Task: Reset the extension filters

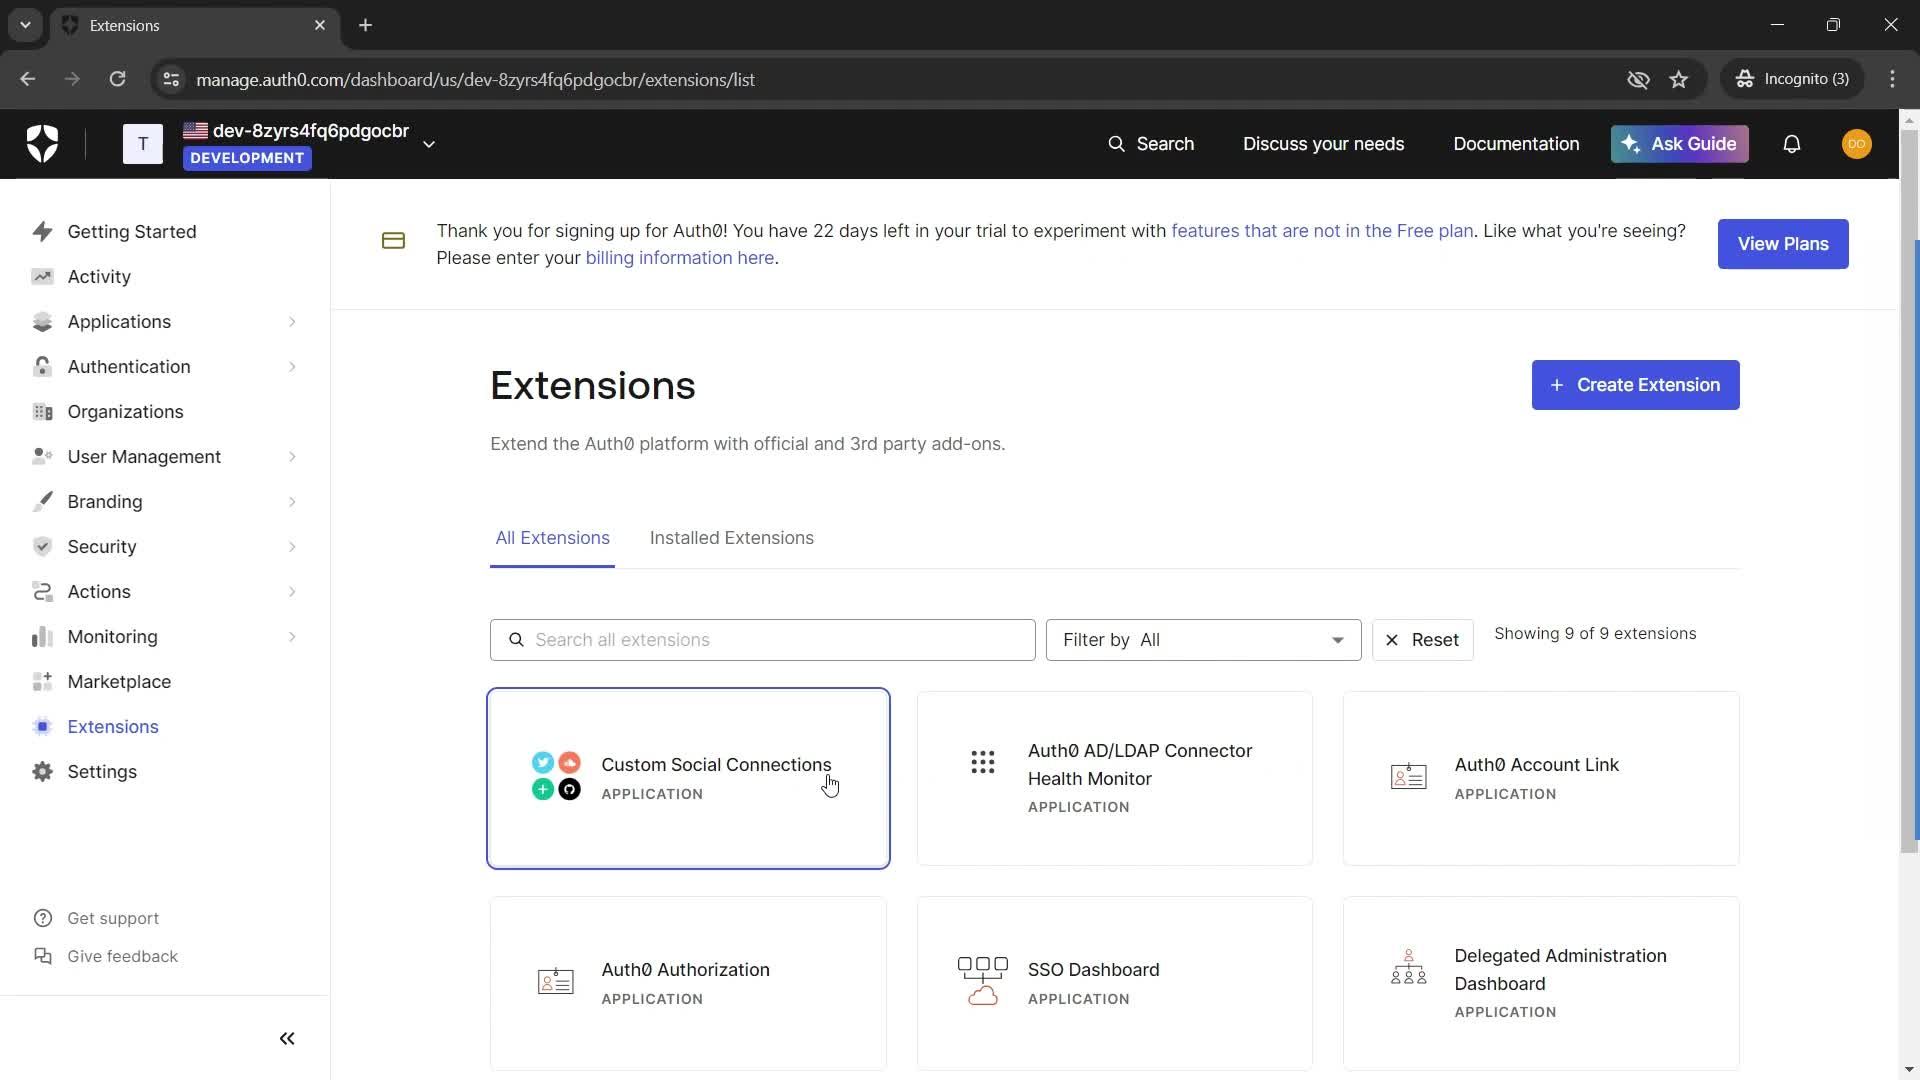Action: click(1422, 640)
